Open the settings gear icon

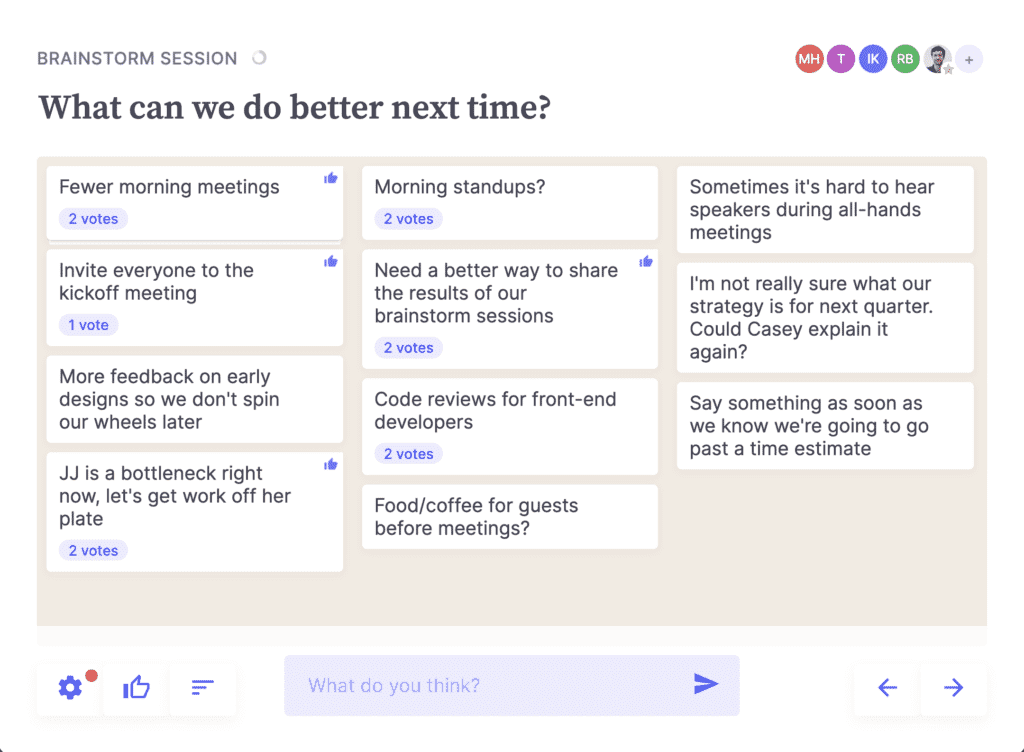(70, 687)
